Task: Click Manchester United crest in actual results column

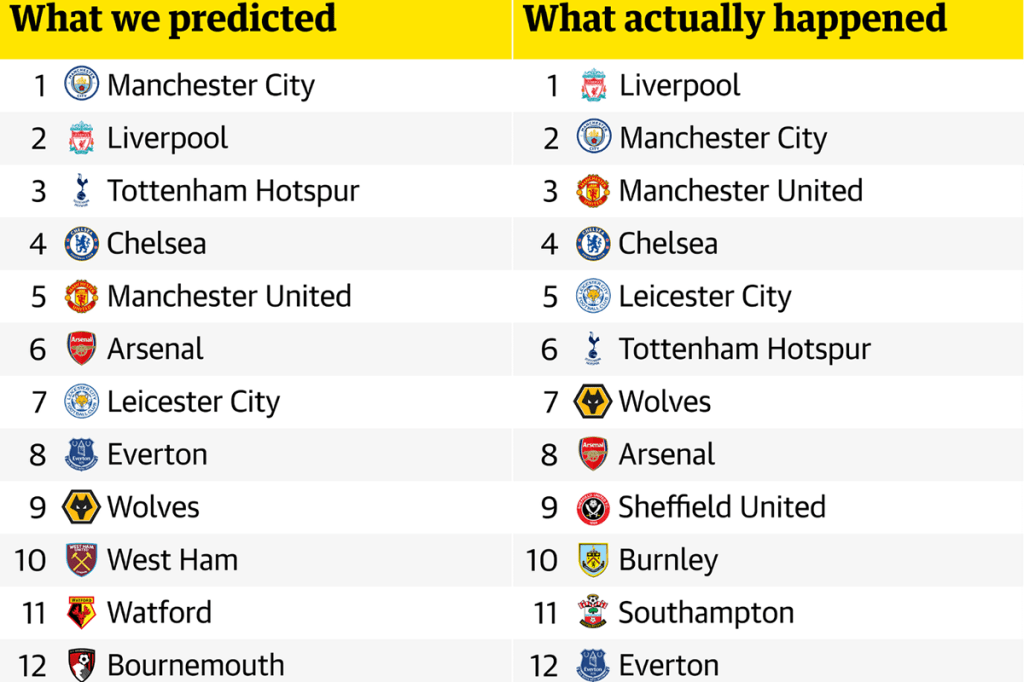Action: point(593,190)
